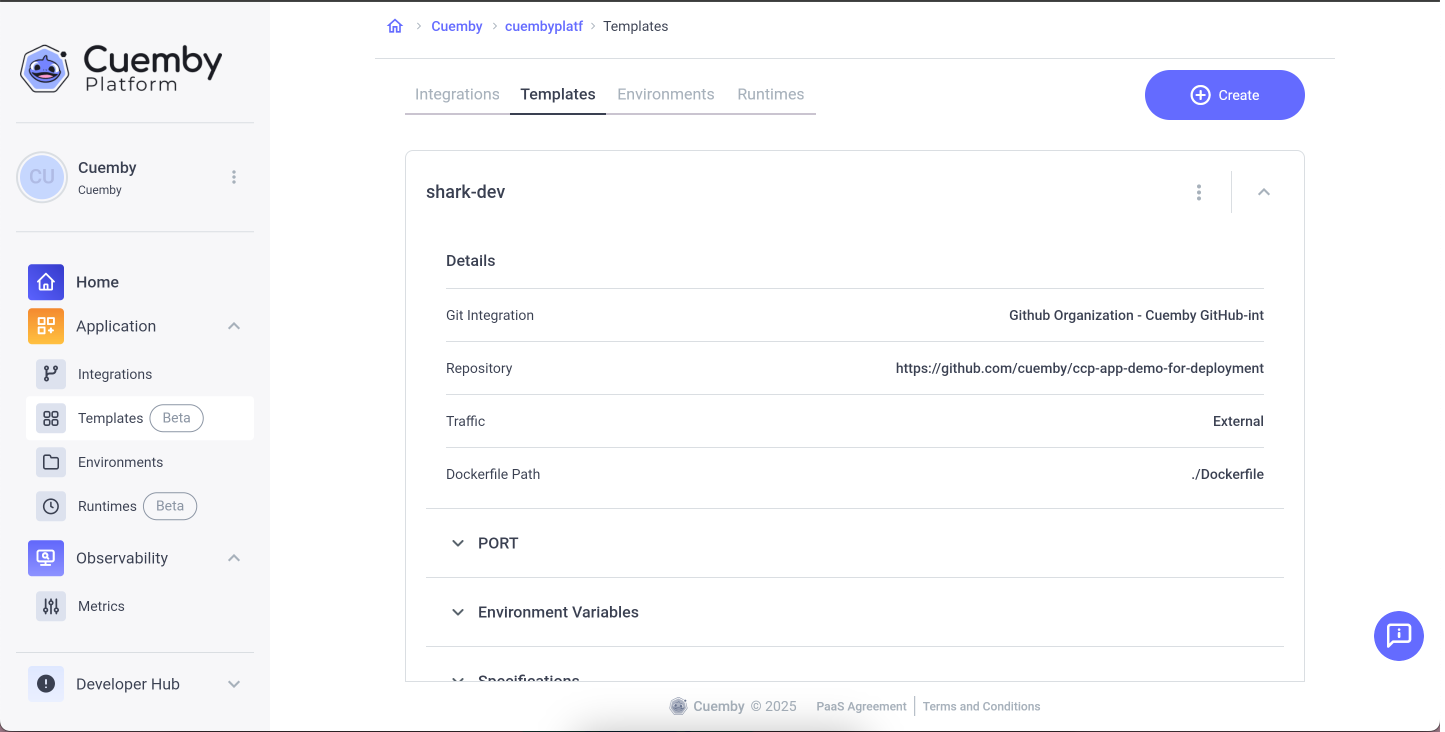Screen dimensions: 1445x732
Task: Open the feedback chat bubble icon
Action: 1398,635
